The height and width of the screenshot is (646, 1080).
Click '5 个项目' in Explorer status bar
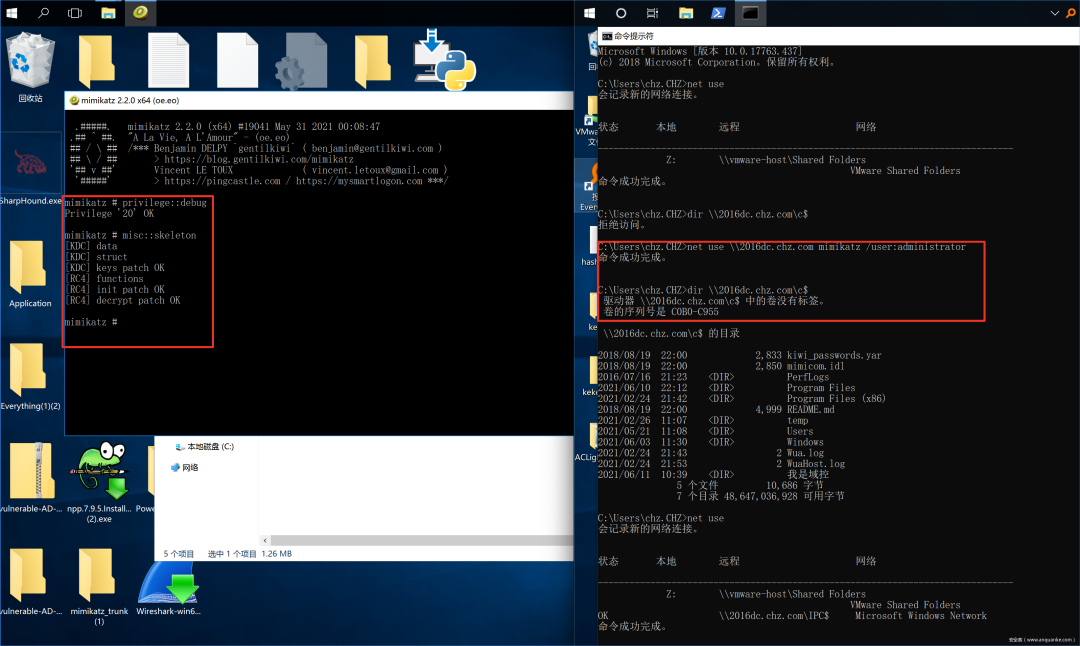tap(179, 554)
